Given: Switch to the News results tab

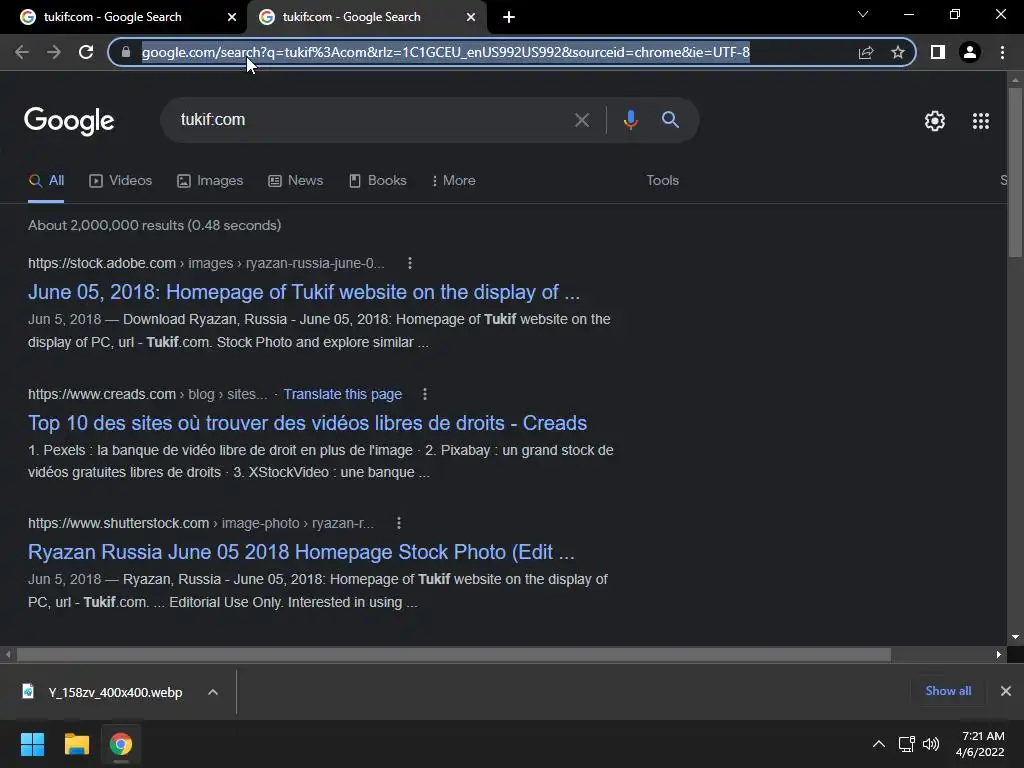Looking at the screenshot, I should 296,181.
